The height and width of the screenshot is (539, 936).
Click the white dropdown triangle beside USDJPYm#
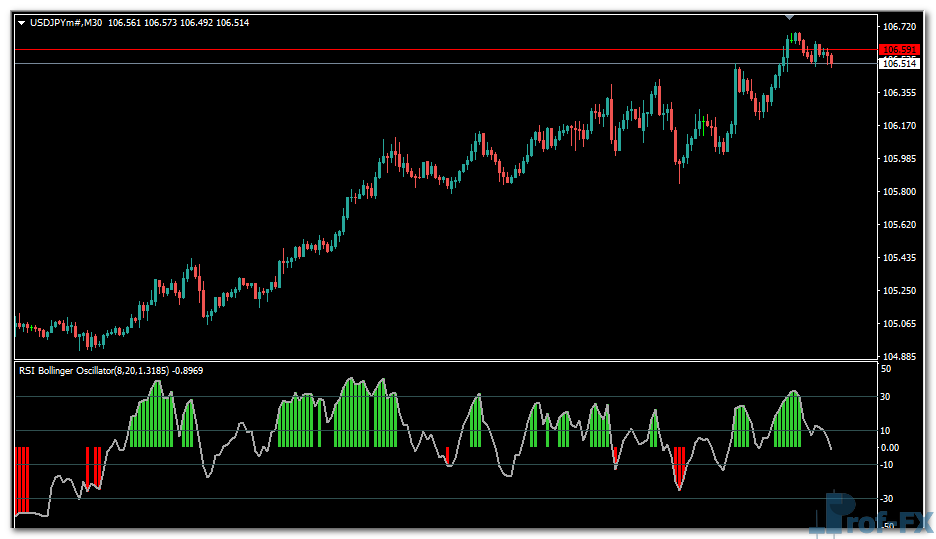21,23
